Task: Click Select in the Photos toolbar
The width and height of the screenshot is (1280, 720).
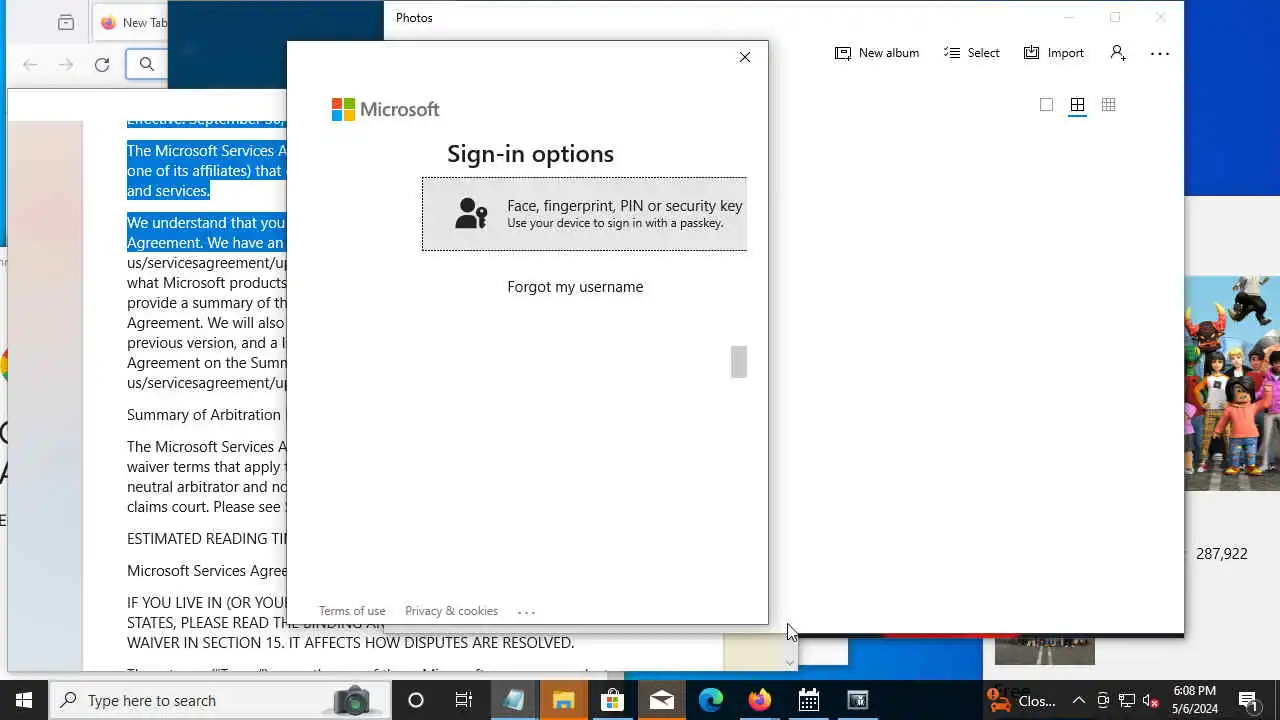Action: point(972,53)
